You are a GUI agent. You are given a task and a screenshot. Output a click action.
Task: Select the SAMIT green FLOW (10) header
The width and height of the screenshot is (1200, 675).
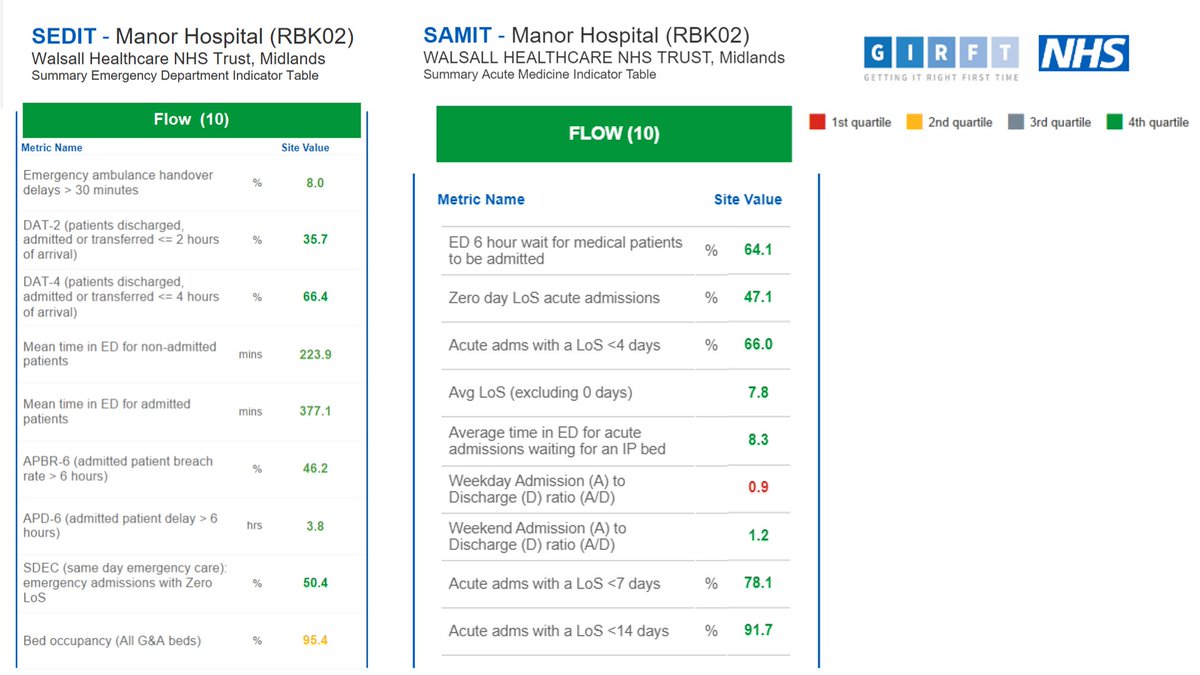click(x=614, y=134)
